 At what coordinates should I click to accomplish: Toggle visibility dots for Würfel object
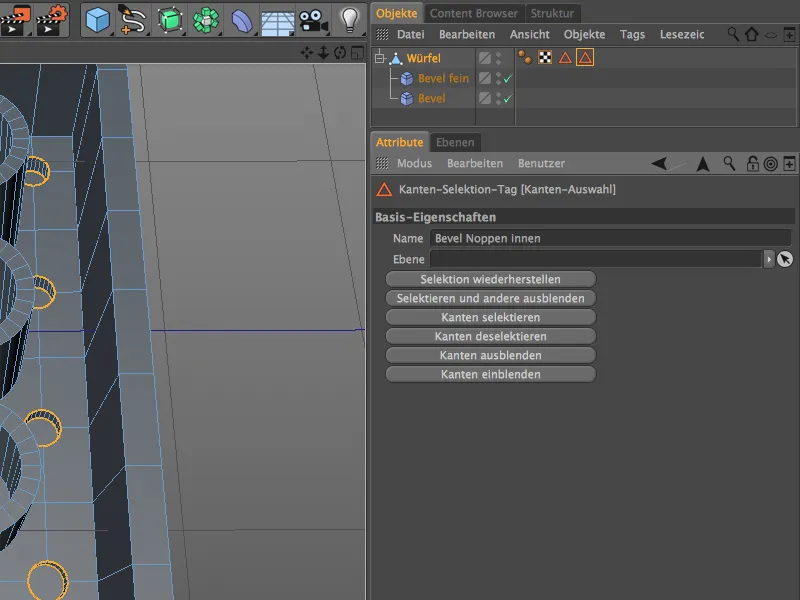pos(498,58)
